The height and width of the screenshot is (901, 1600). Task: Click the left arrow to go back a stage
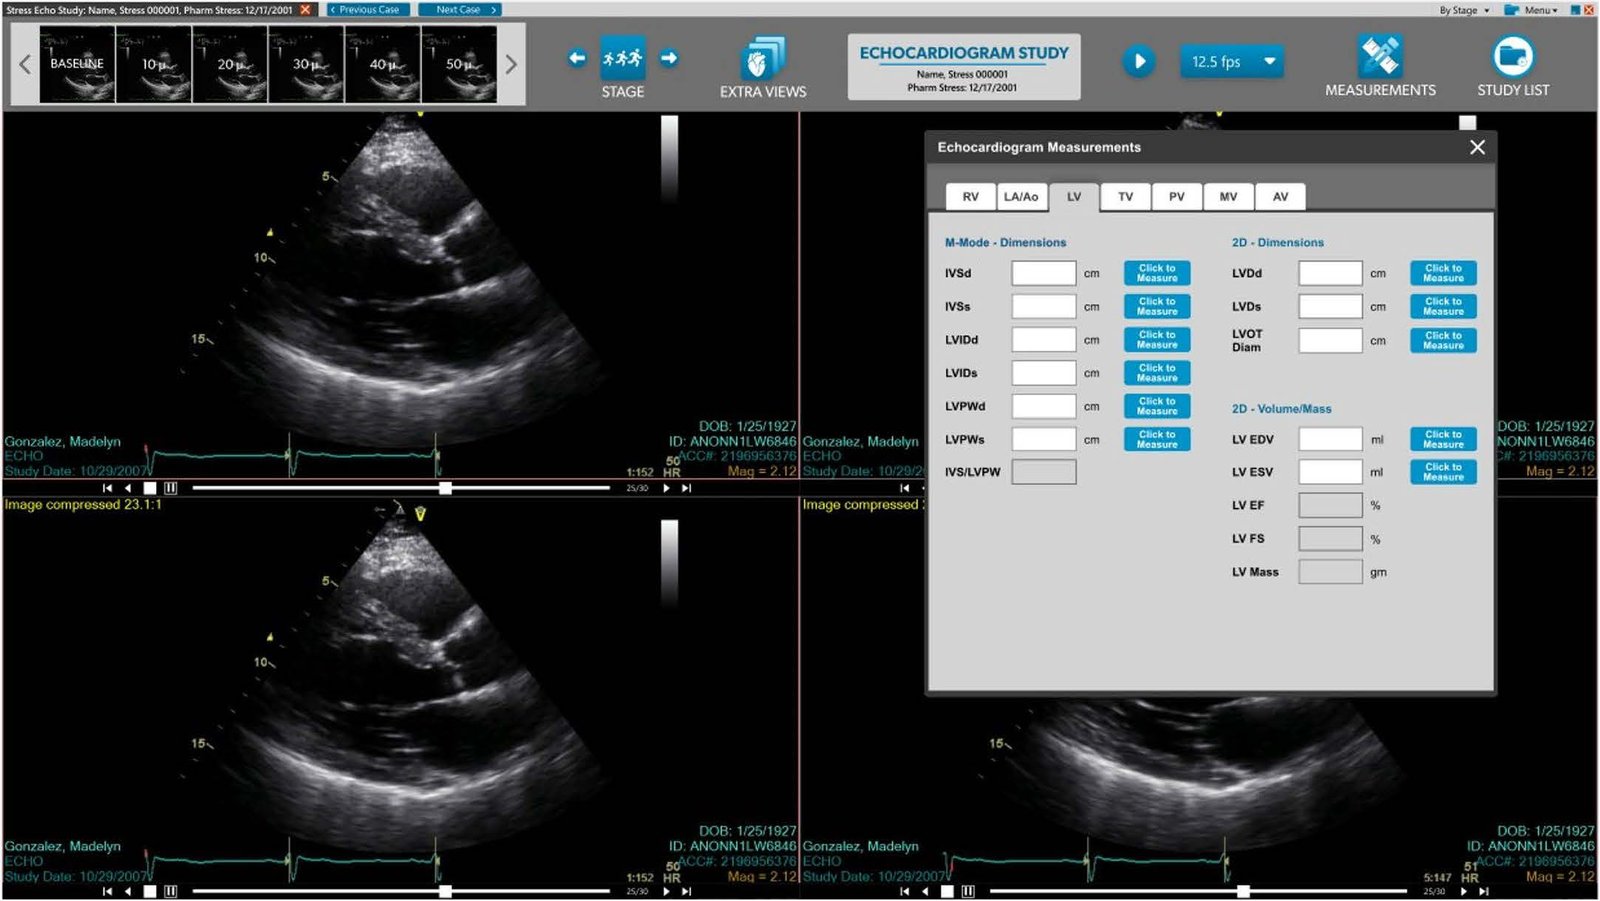click(x=577, y=58)
